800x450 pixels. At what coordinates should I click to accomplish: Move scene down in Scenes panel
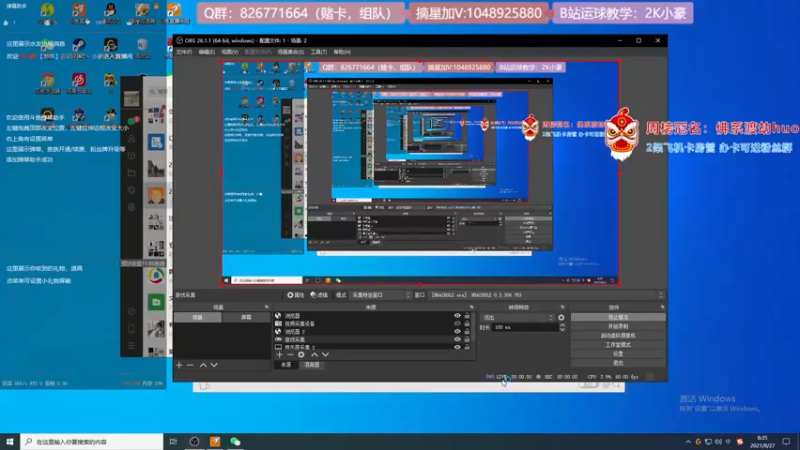[214, 365]
